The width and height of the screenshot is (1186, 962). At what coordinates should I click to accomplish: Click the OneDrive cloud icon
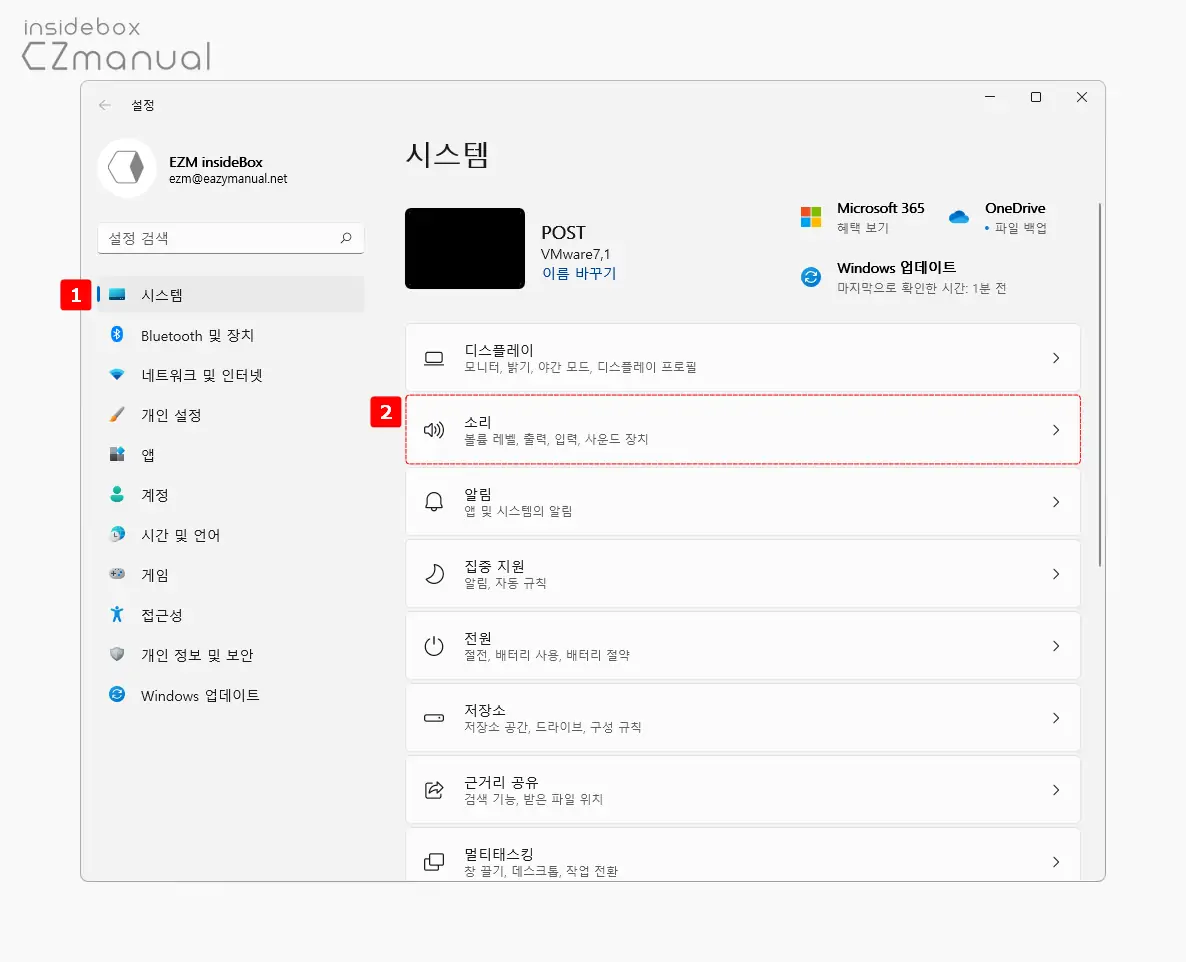coord(957,215)
